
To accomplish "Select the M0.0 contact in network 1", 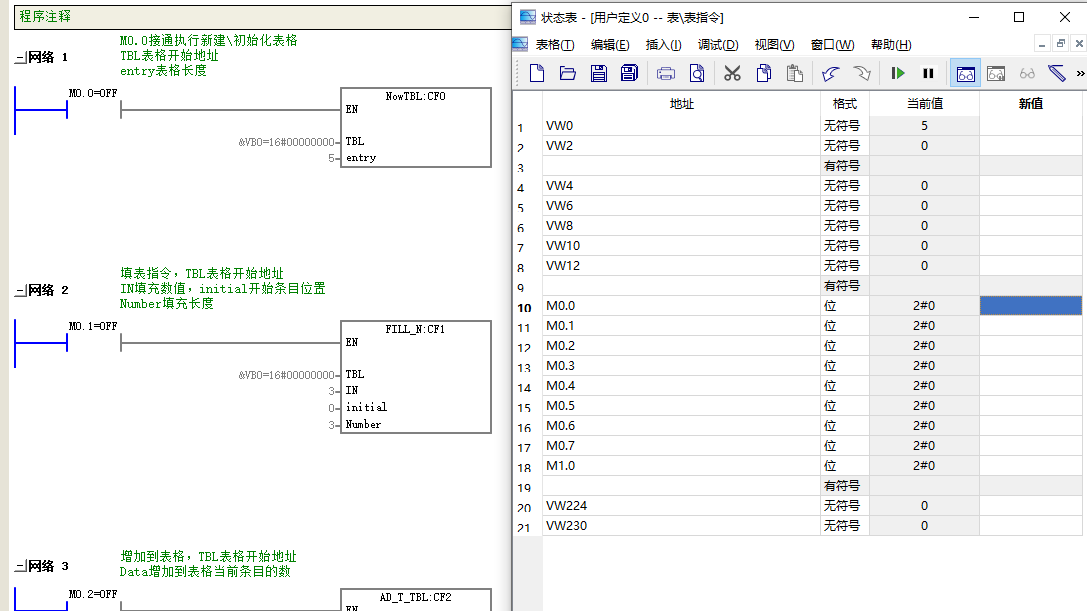I will (94, 109).
